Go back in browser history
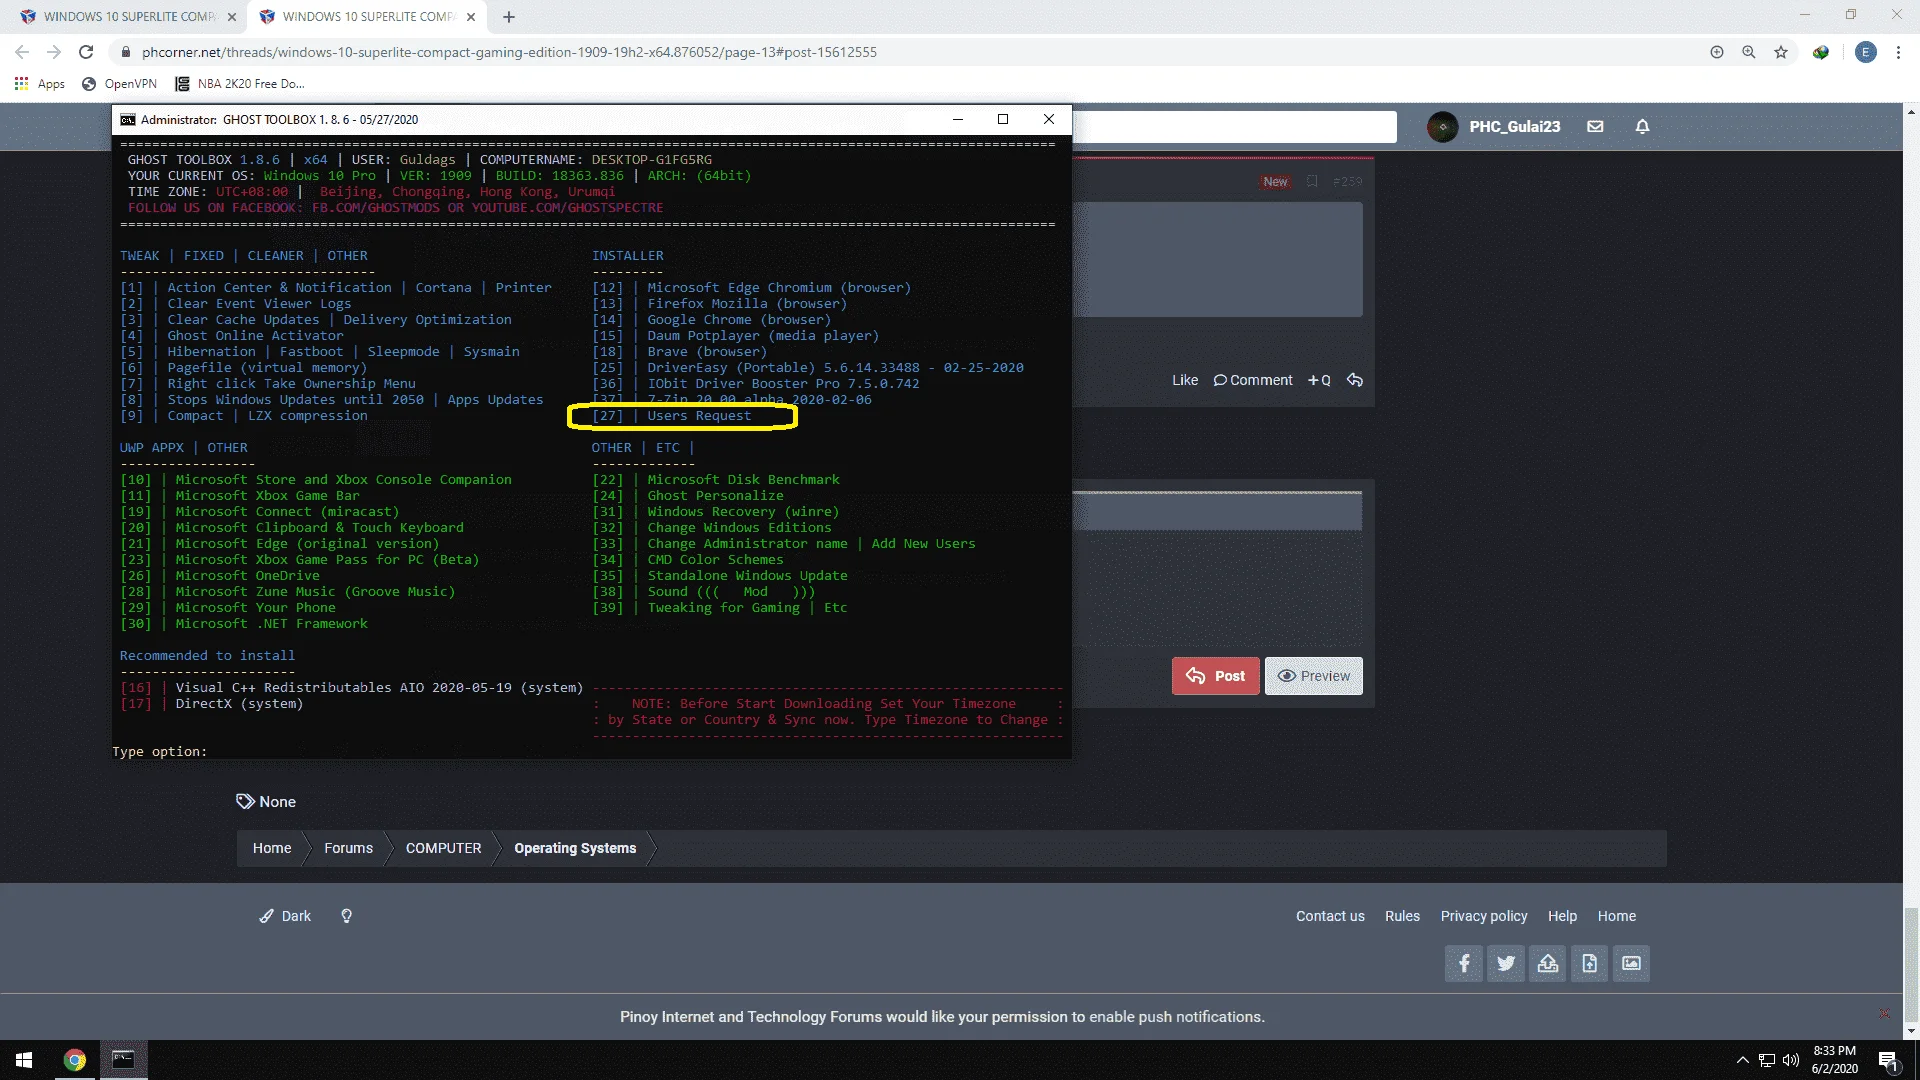Screen dimensions: 1920x1080 (22, 52)
